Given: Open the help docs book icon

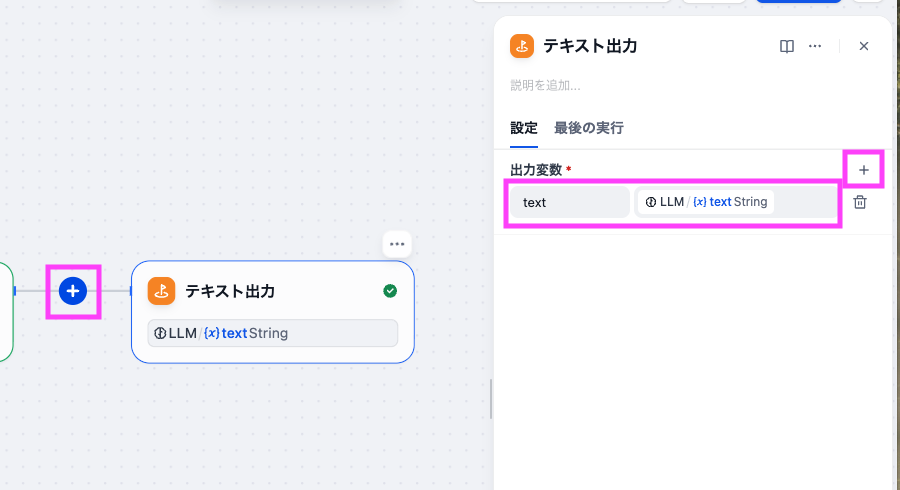Looking at the screenshot, I should 787,46.
